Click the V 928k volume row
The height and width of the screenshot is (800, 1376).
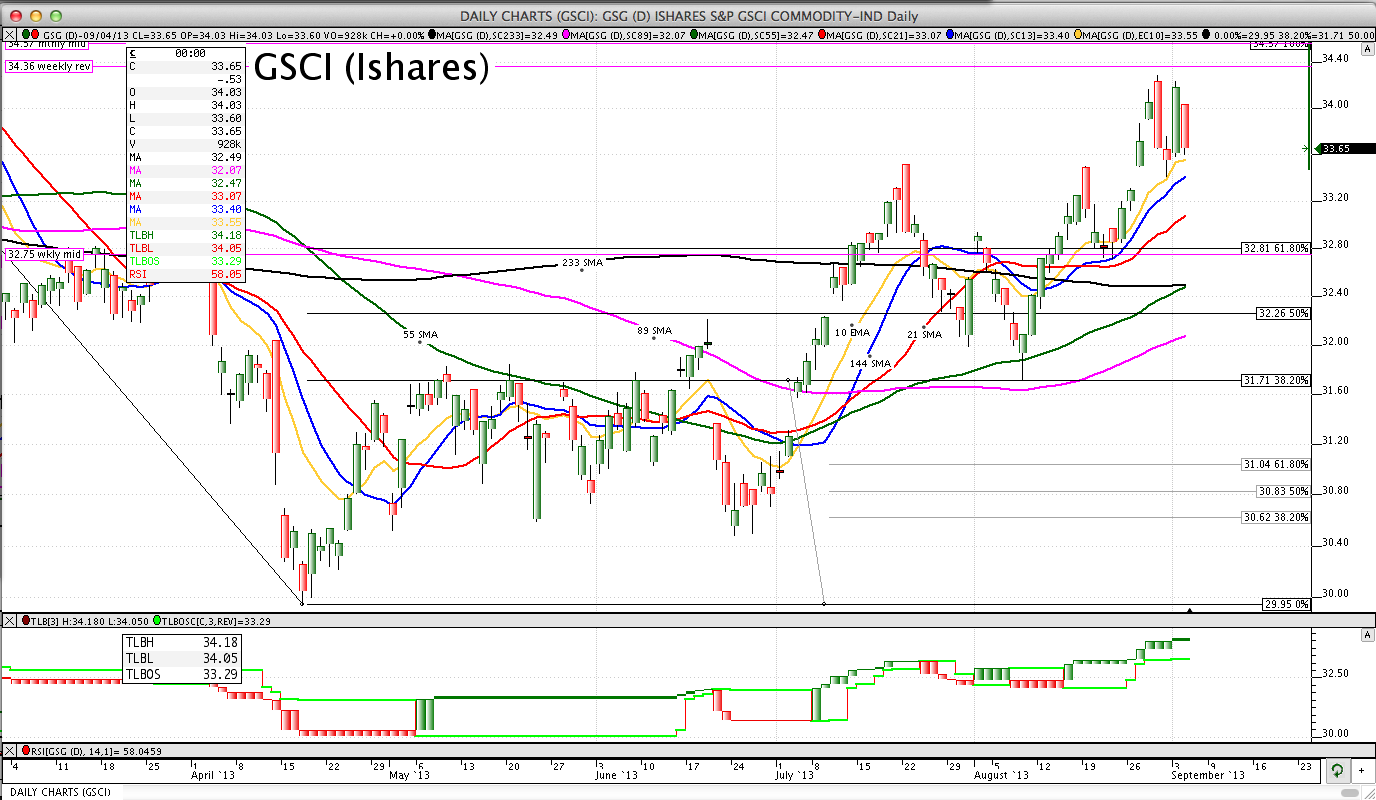(x=186, y=144)
